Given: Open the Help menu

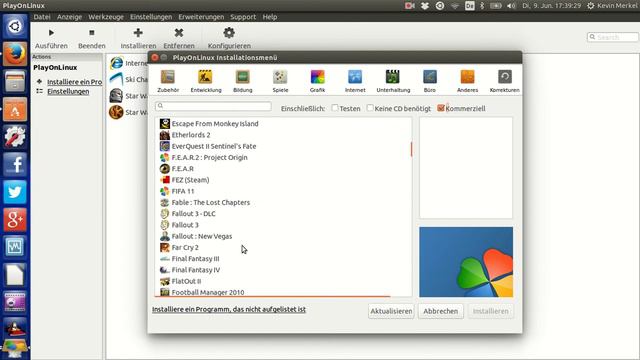Looking at the screenshot, I should coord(269,17).
